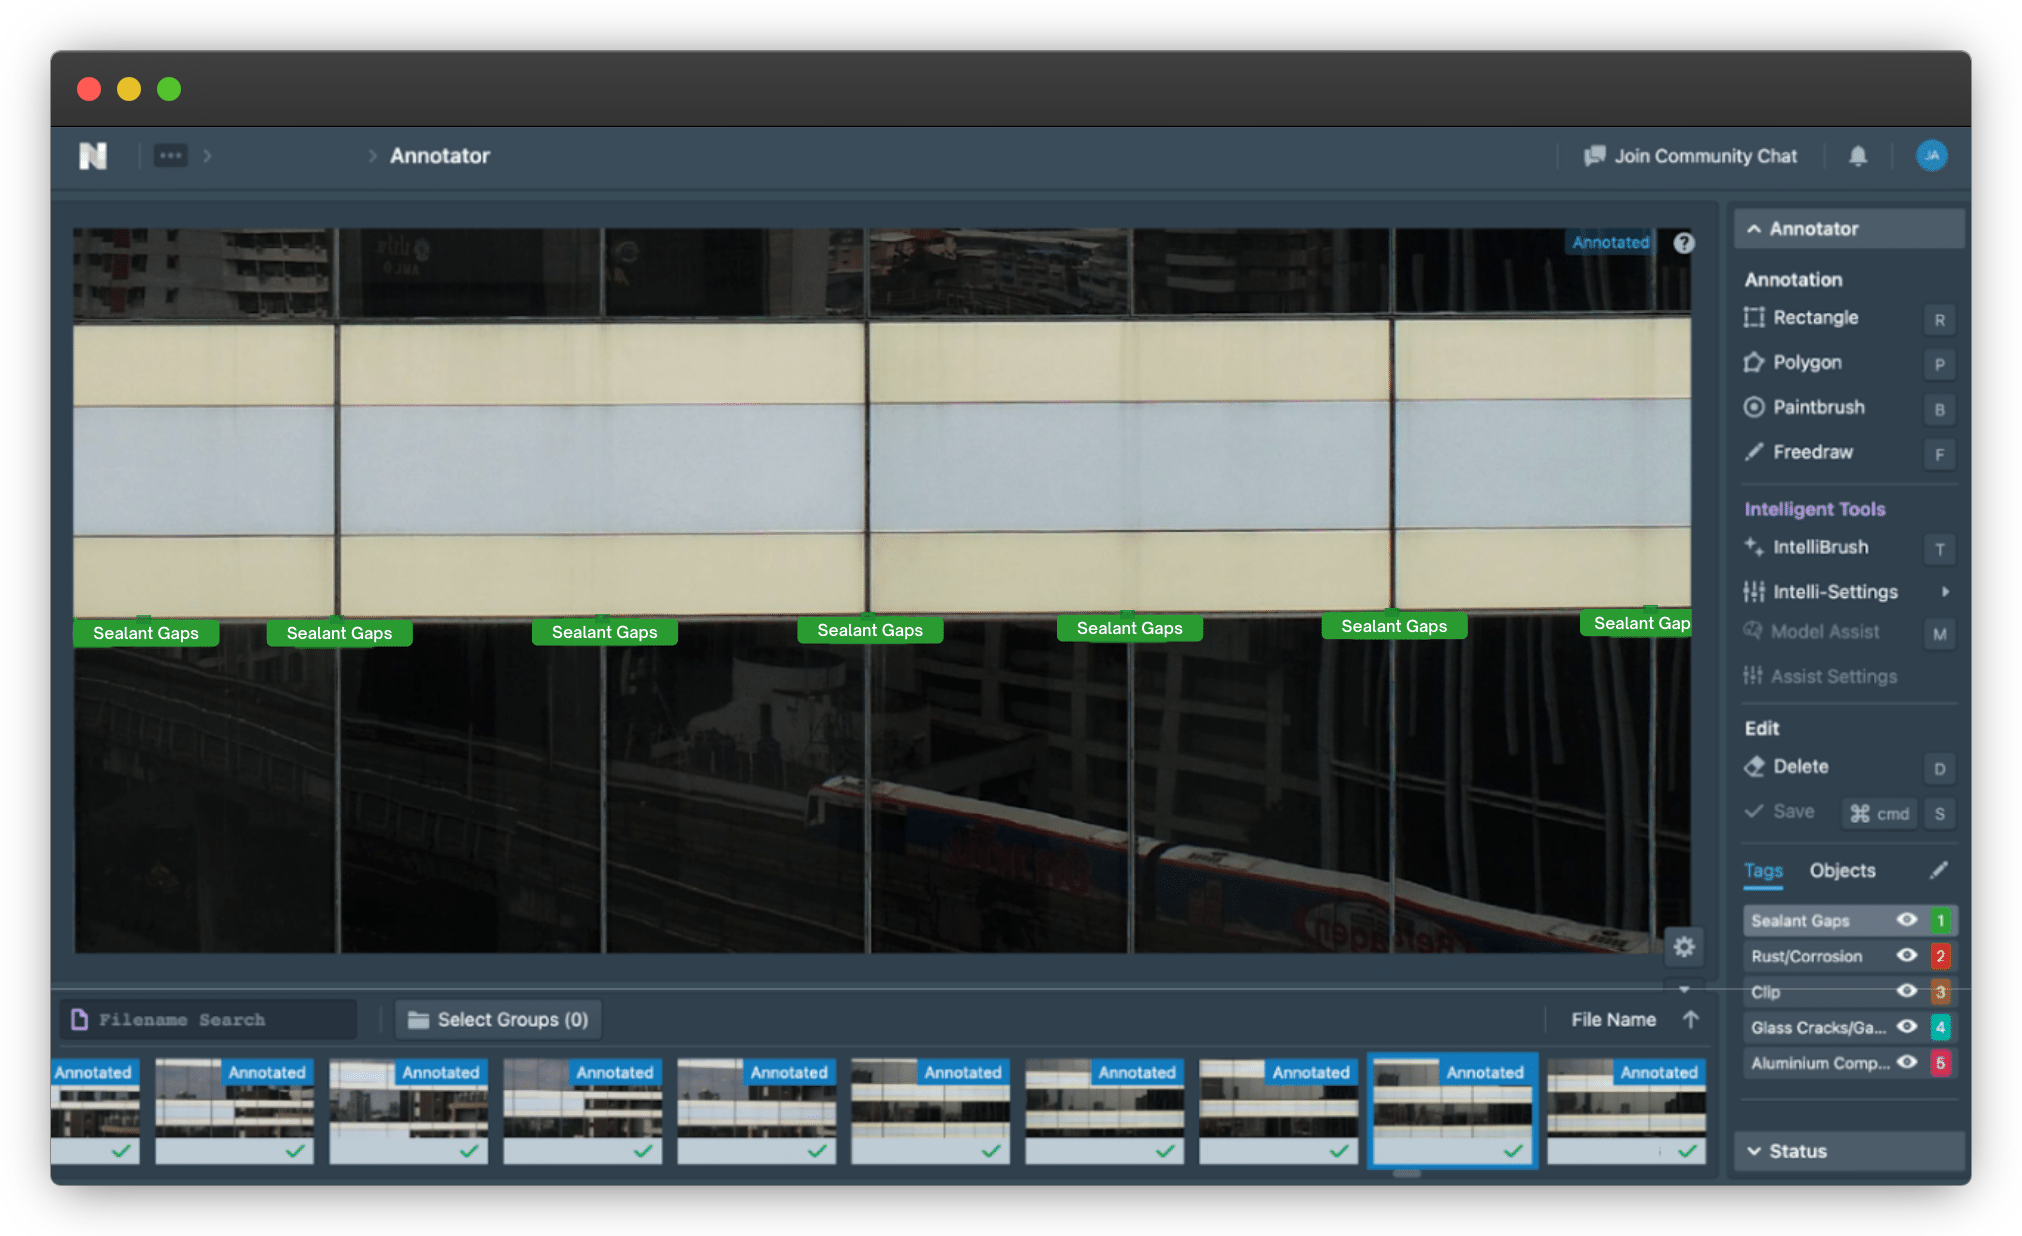Click the help question mark on the image
This screenshot has width=2022, height=1236.
coord(1683,243)
